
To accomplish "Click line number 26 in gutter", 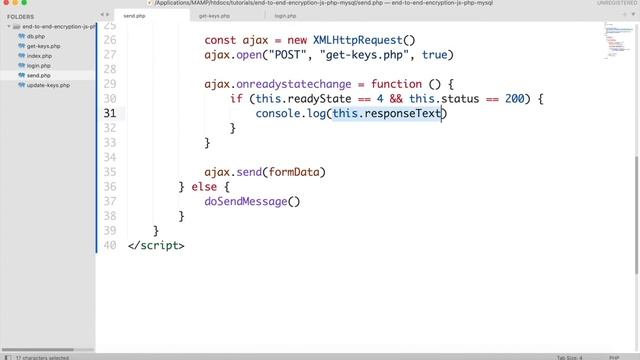I will click(110, 40).
